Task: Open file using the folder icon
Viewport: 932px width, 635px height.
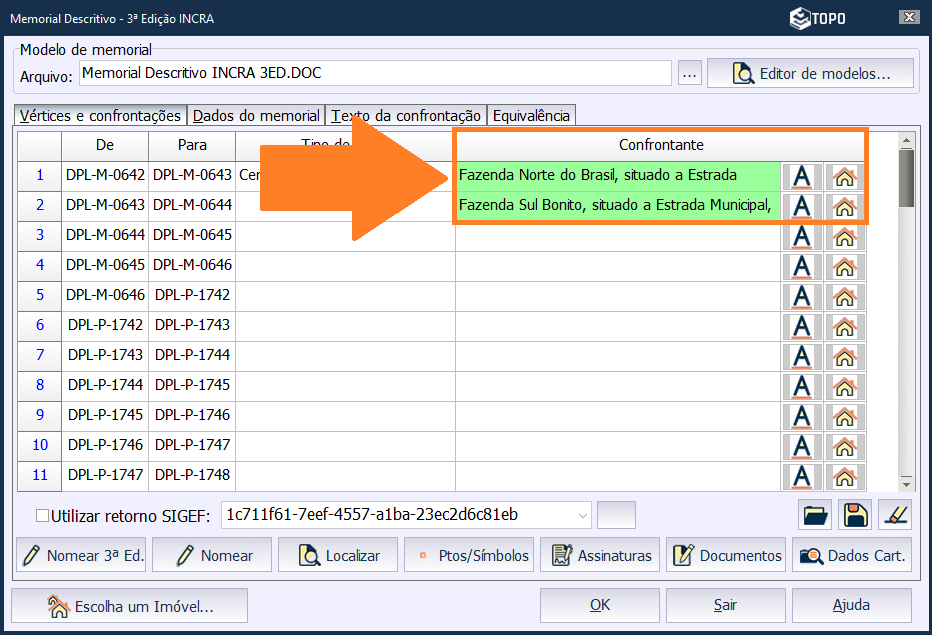Action: point(816,515)
